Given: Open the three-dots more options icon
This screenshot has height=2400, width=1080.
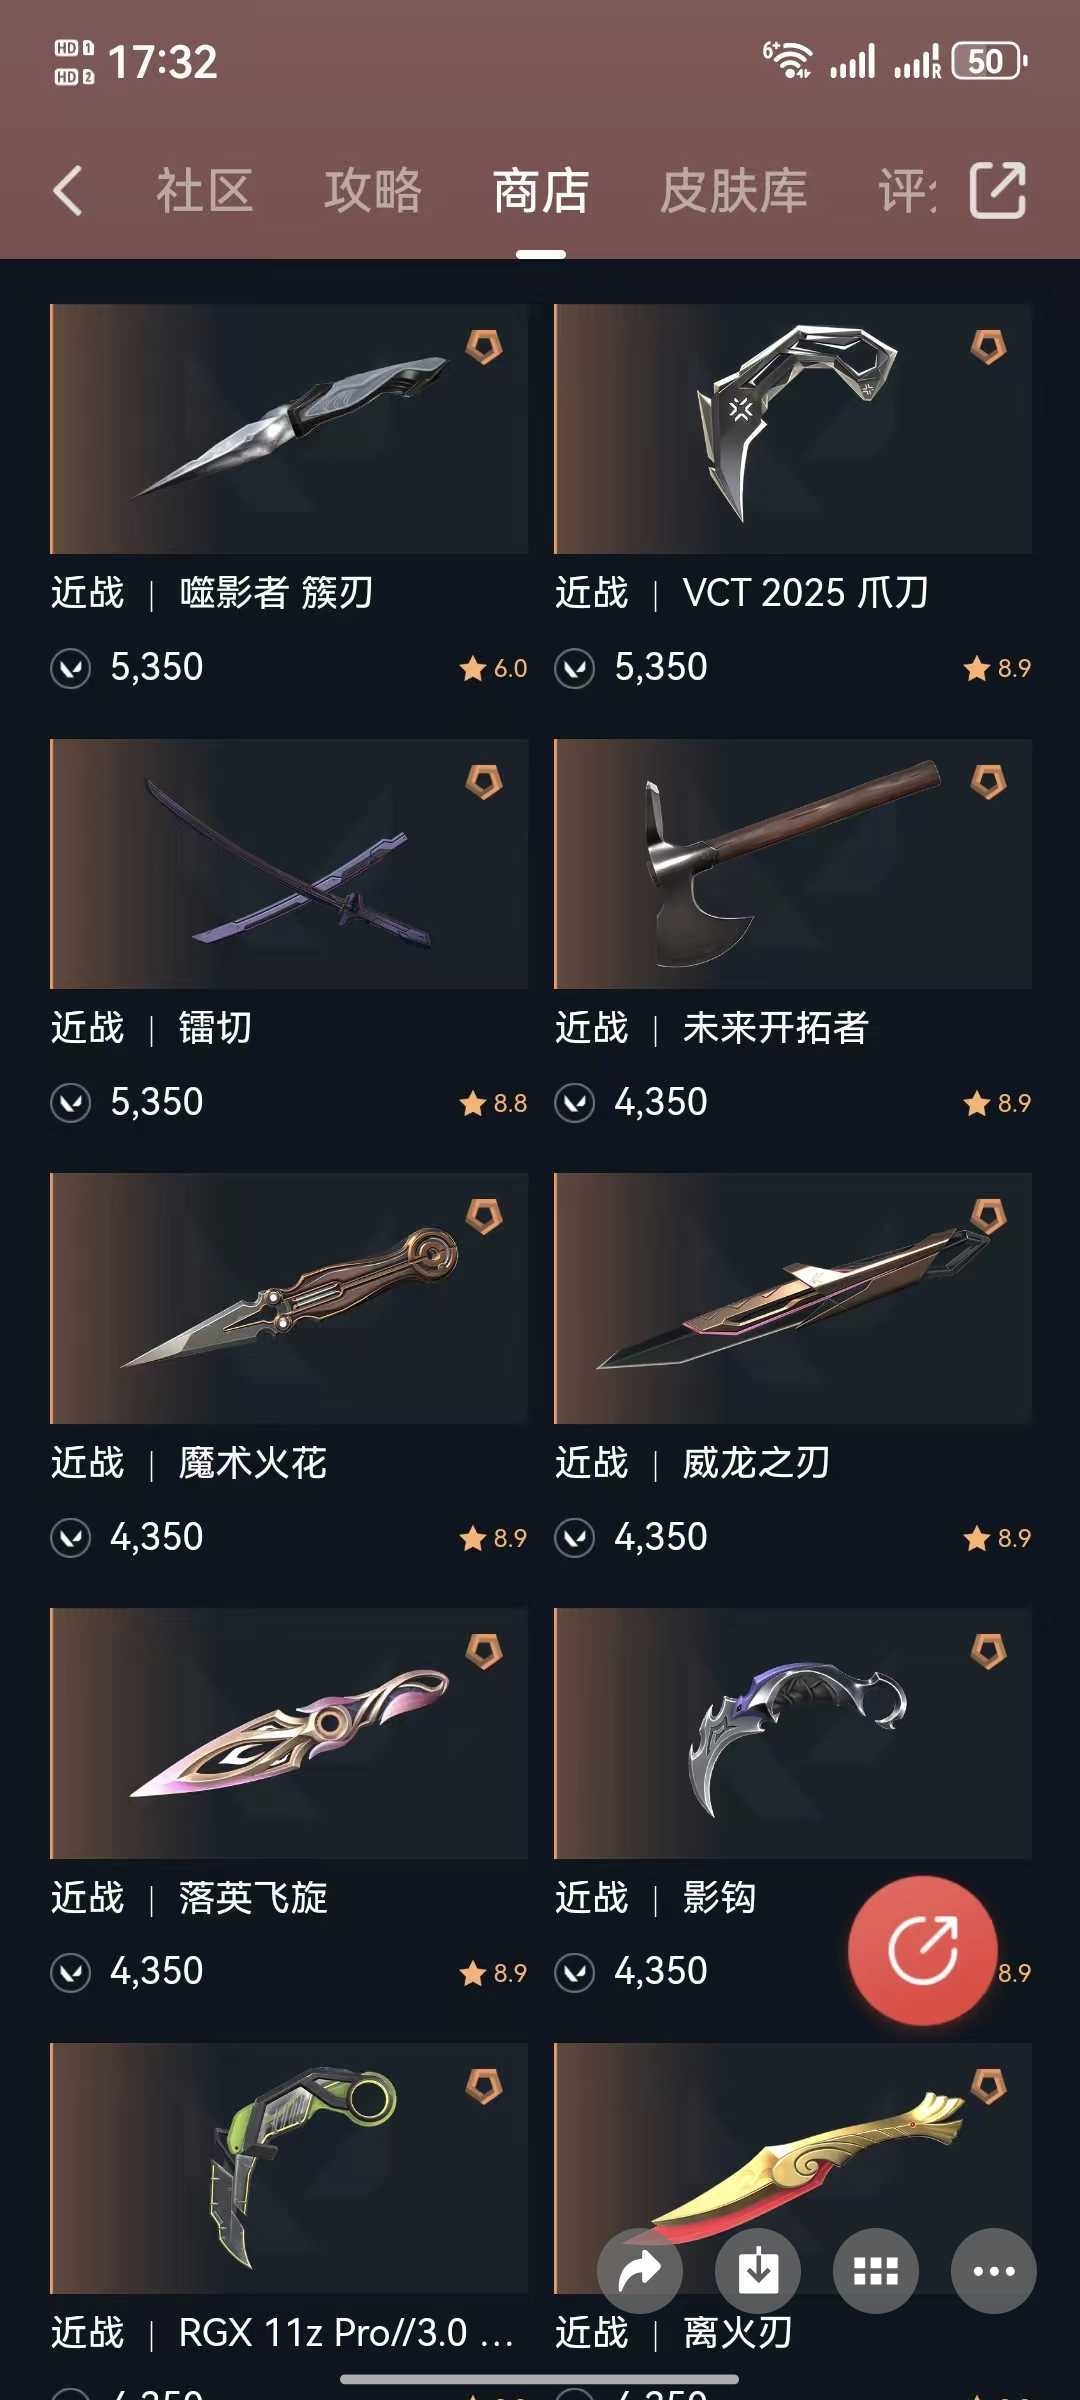Looking at the screenshot, I should pos(994,2271).
